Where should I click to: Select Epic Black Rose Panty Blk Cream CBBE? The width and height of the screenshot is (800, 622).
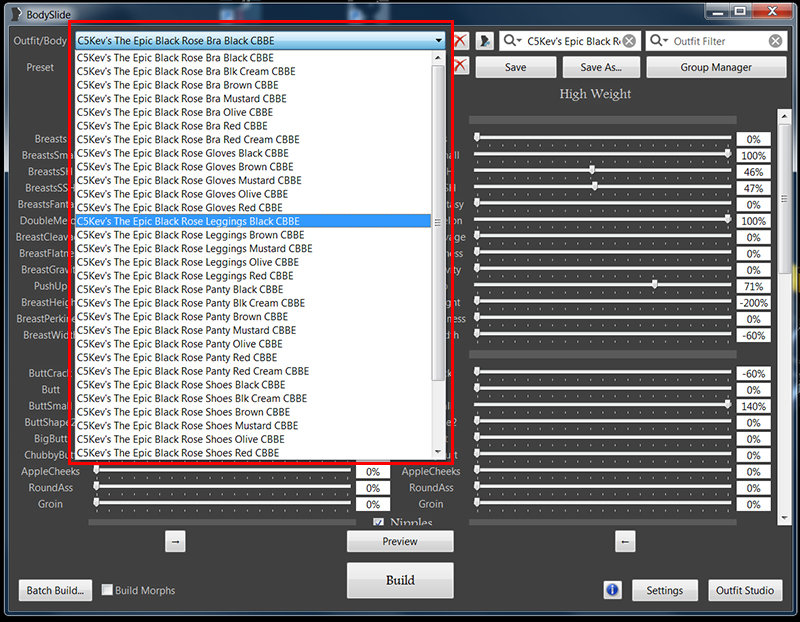click(253, 303)
